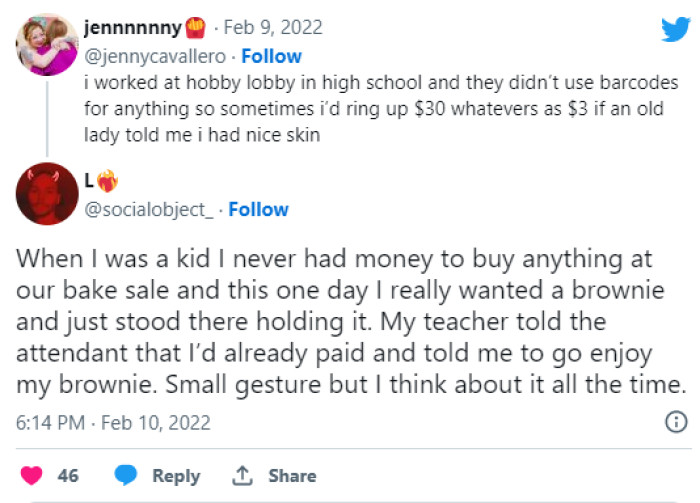
Task: Follow @socialobject_
Action: pos(258,209)
